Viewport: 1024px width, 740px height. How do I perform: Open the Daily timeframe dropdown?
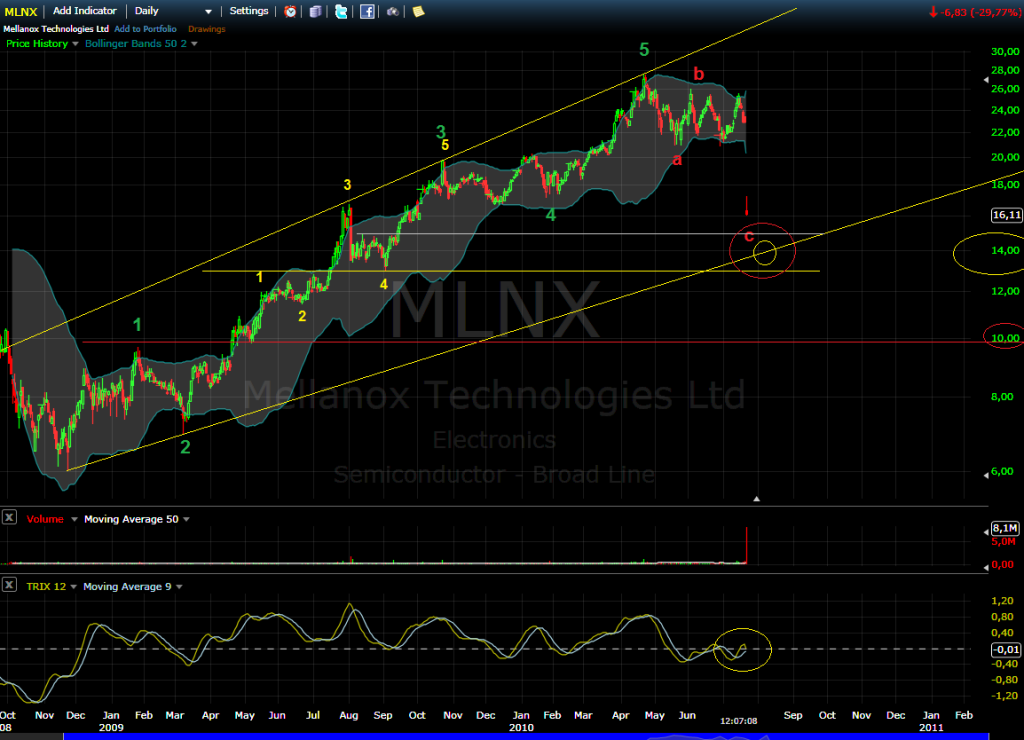[174, 11]
